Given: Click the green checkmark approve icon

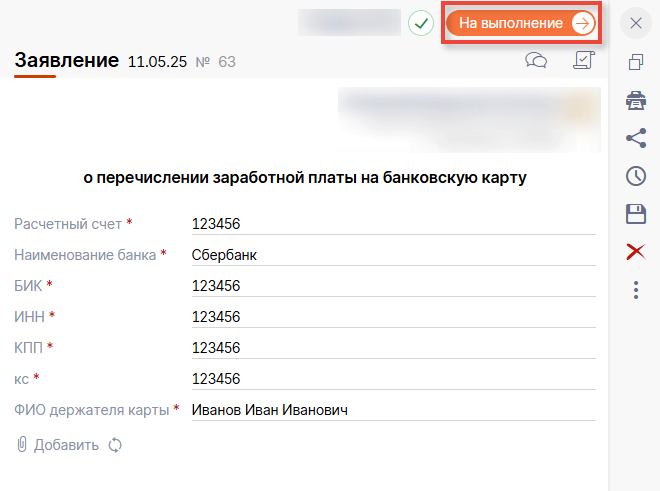Looking at the screenshot, I should coord(421,23).
